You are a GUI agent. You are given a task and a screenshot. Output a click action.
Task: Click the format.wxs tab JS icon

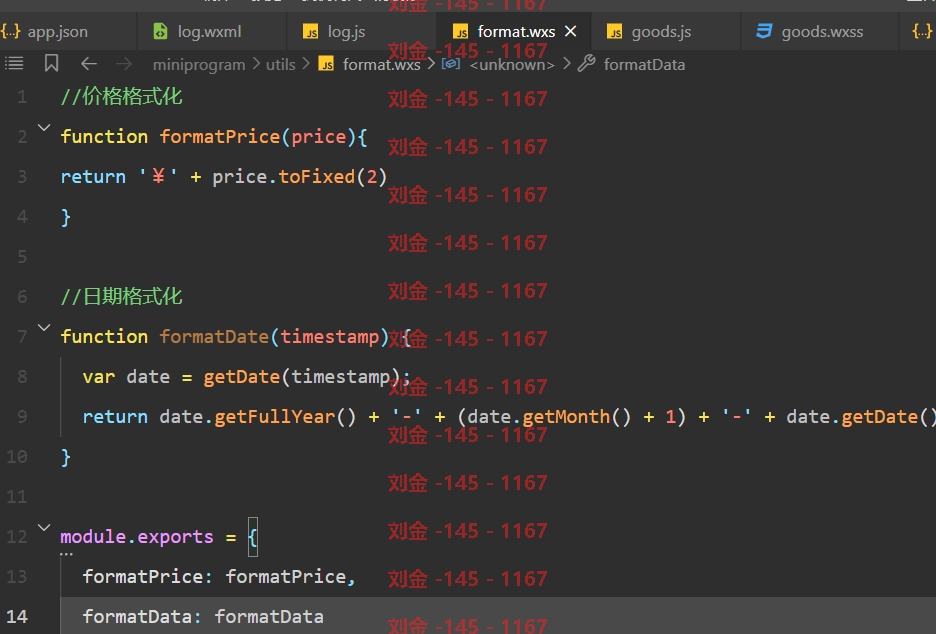pos(460,32)
